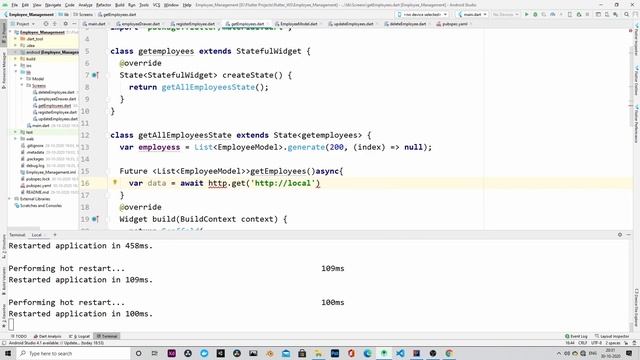Click the override gutter icon on line 19
Viewport: 640px width, 360px height.
tap(95, 219)
